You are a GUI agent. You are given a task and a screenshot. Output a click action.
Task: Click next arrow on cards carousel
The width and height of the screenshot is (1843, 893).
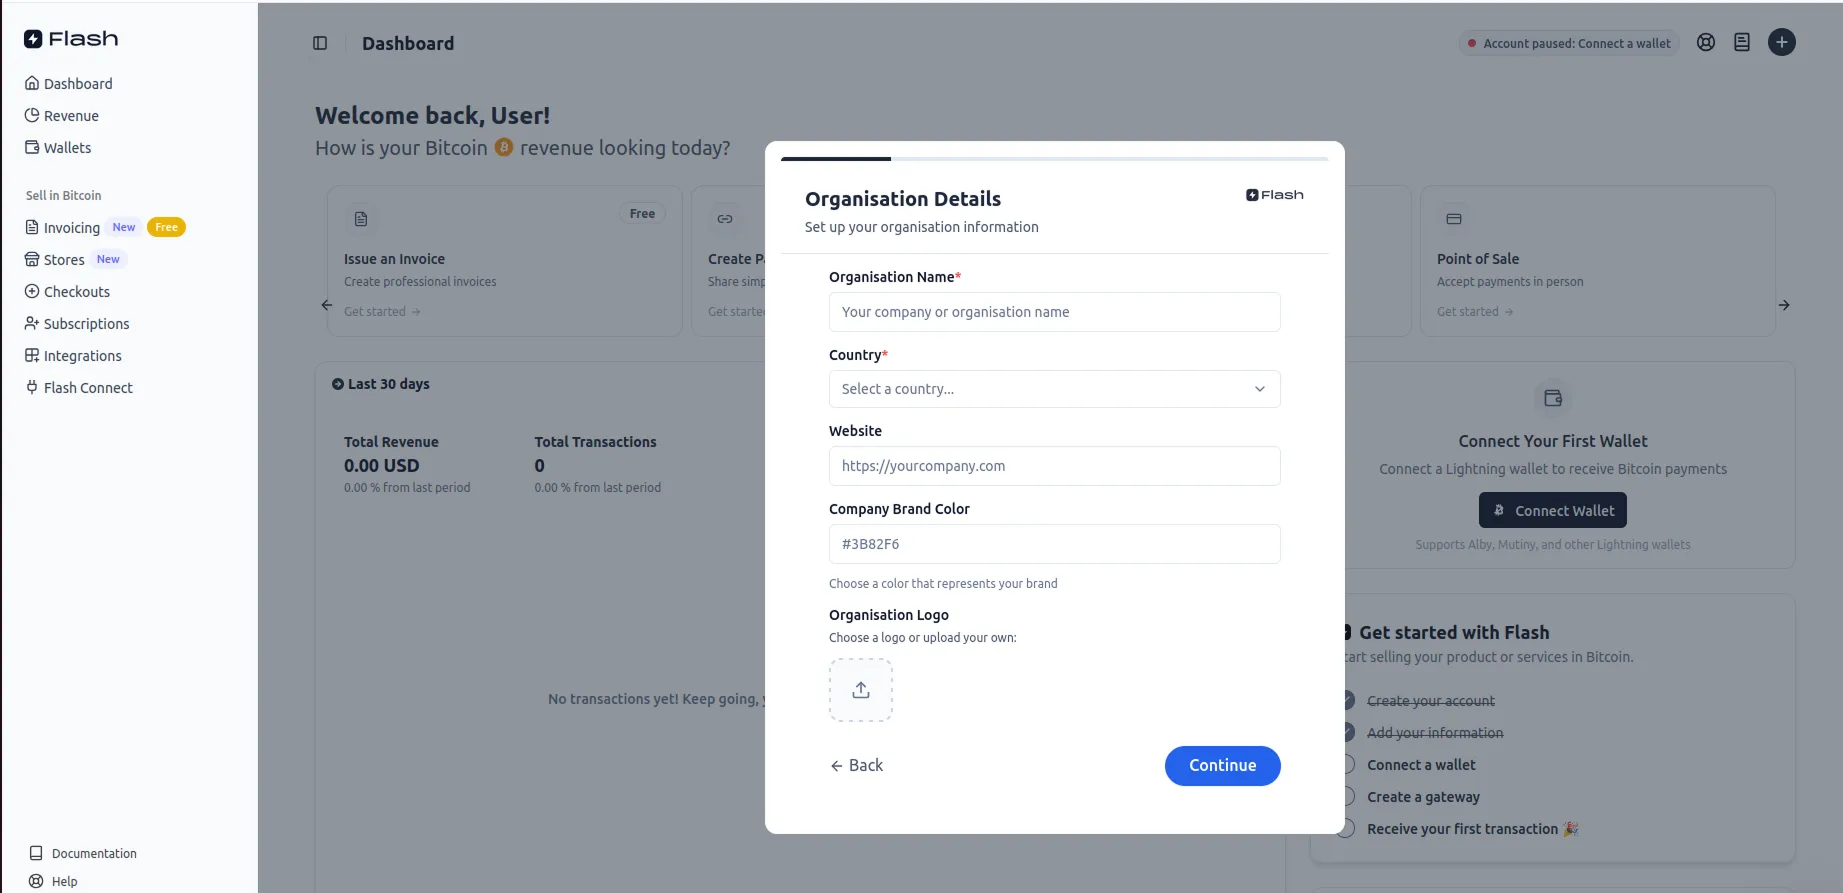pyautogui.click(x=1783, y=305)
